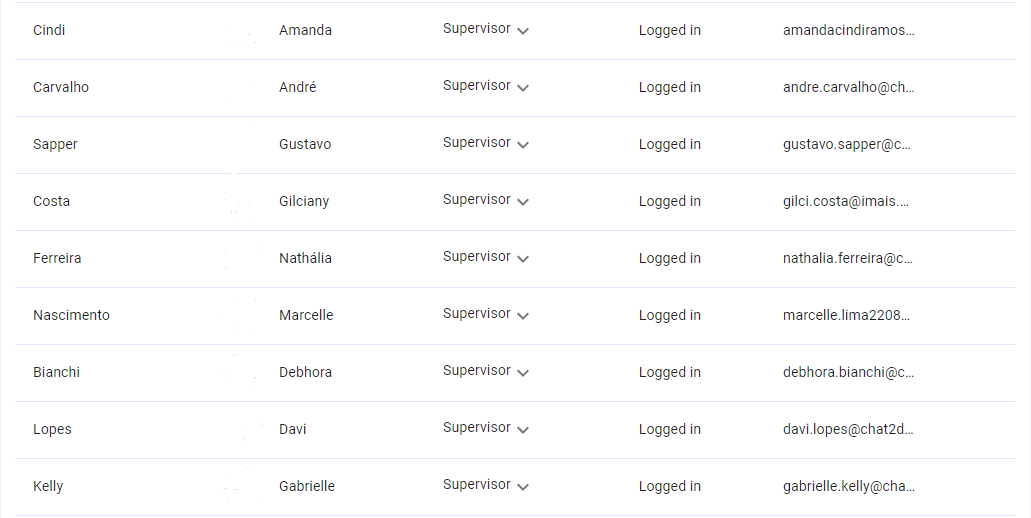Open Gustavo Sapper's role dropdown
The height and width of the screenshot is (518, 1031).
coord(486,144)
